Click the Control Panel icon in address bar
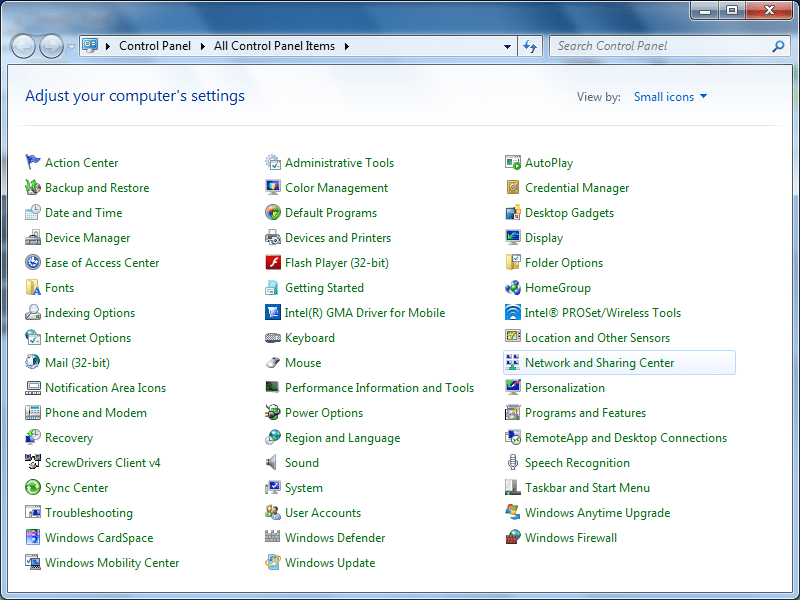 90,45
